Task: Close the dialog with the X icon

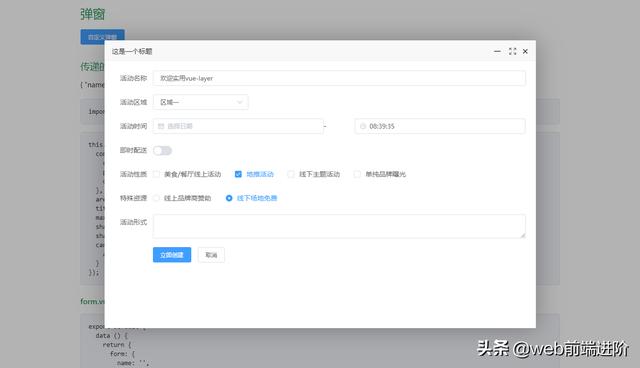Action: (x=525, y=51)
